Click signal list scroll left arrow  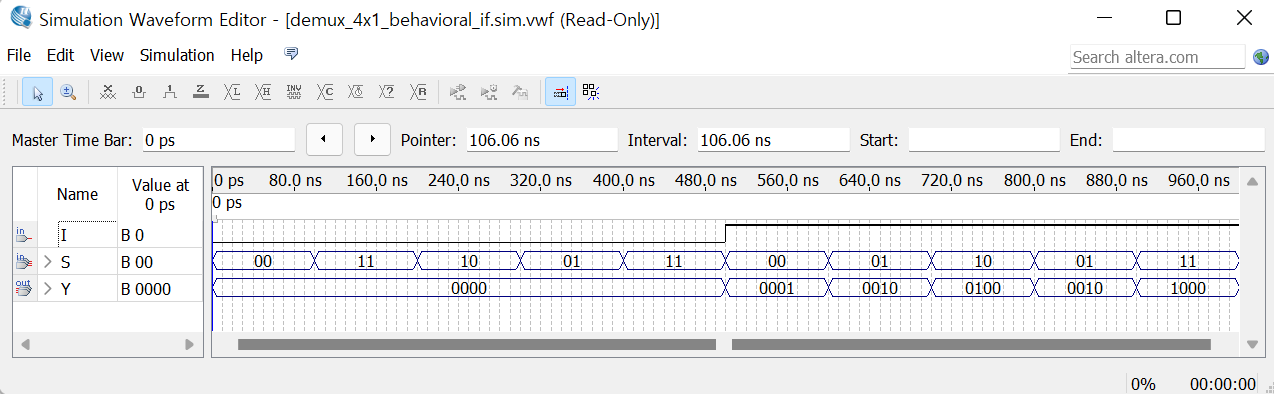coord(25,344)
